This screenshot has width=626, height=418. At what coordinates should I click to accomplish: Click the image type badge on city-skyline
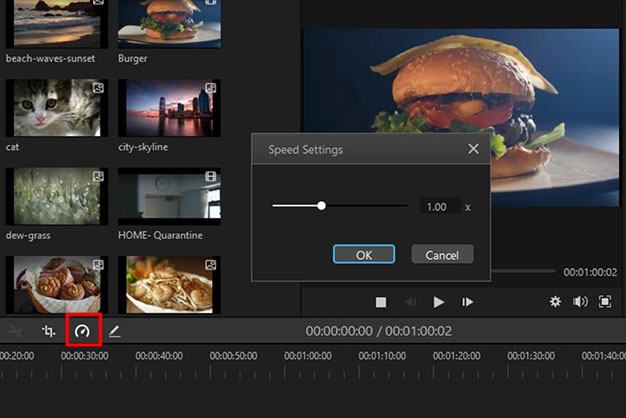[211, 88]
